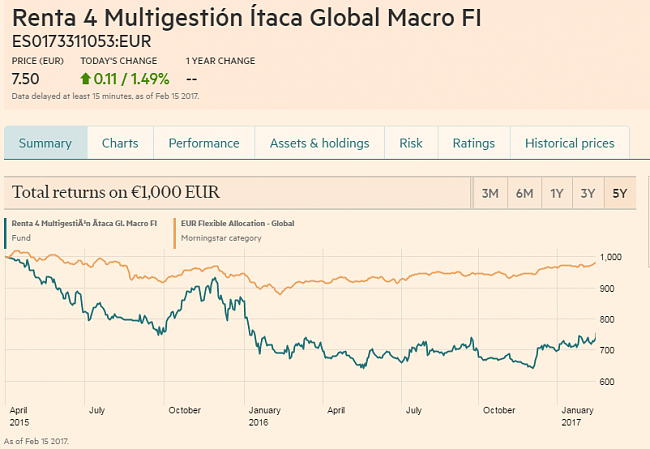Click the data delayed notice text
Screen dimensions: 650x449
pos(105,96)
